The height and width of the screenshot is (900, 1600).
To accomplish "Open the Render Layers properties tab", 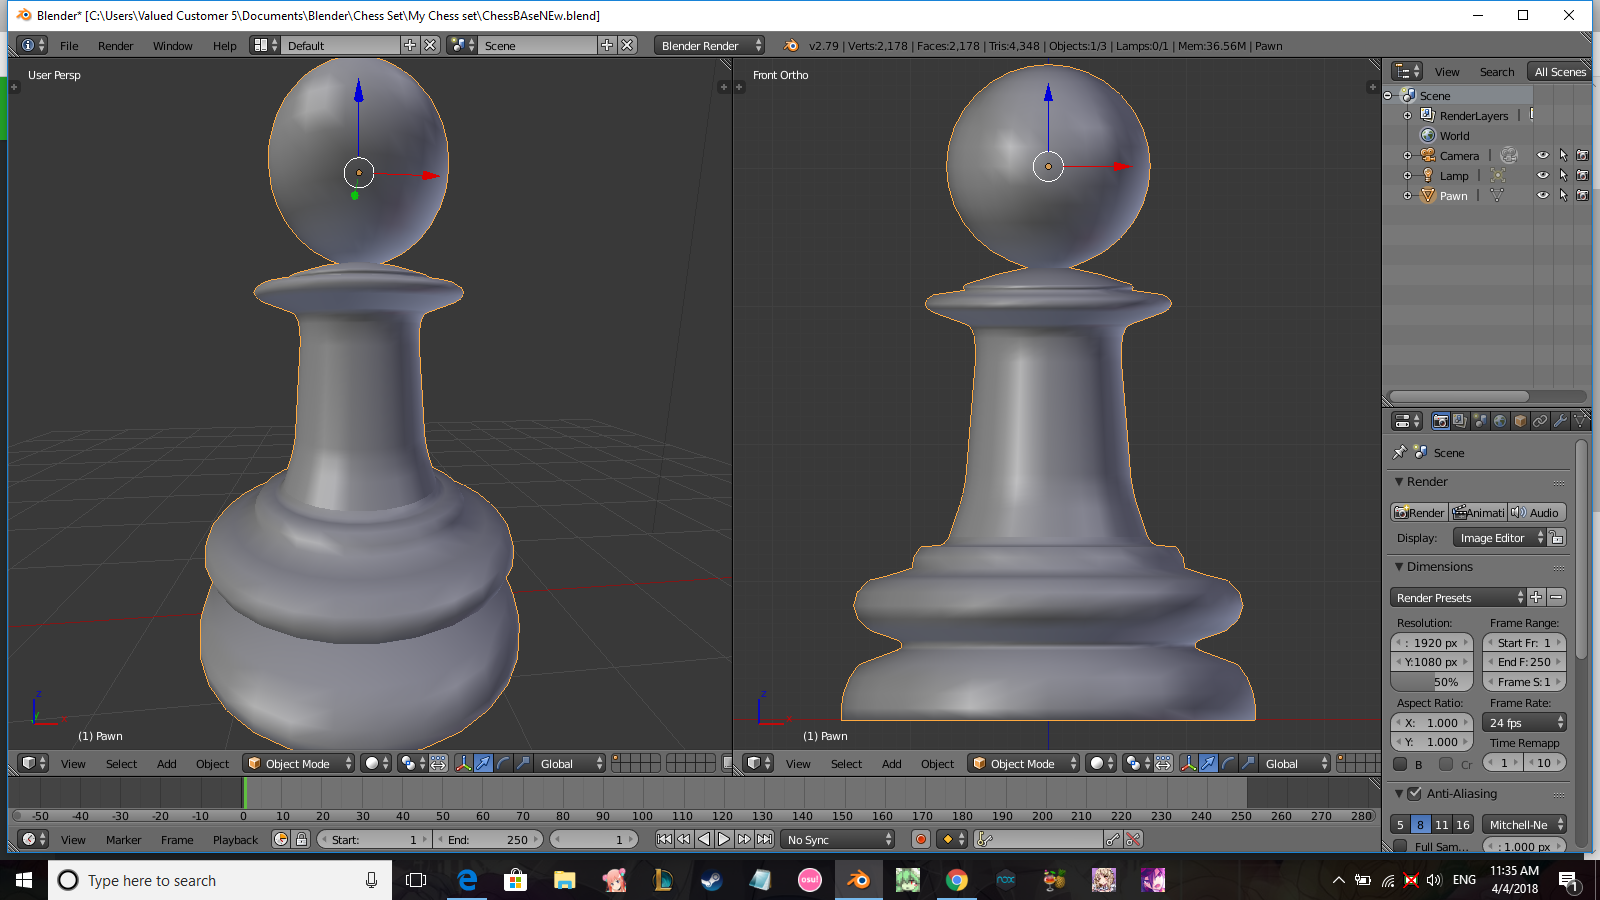I will pyautogui.click(x=1460, y=421).
